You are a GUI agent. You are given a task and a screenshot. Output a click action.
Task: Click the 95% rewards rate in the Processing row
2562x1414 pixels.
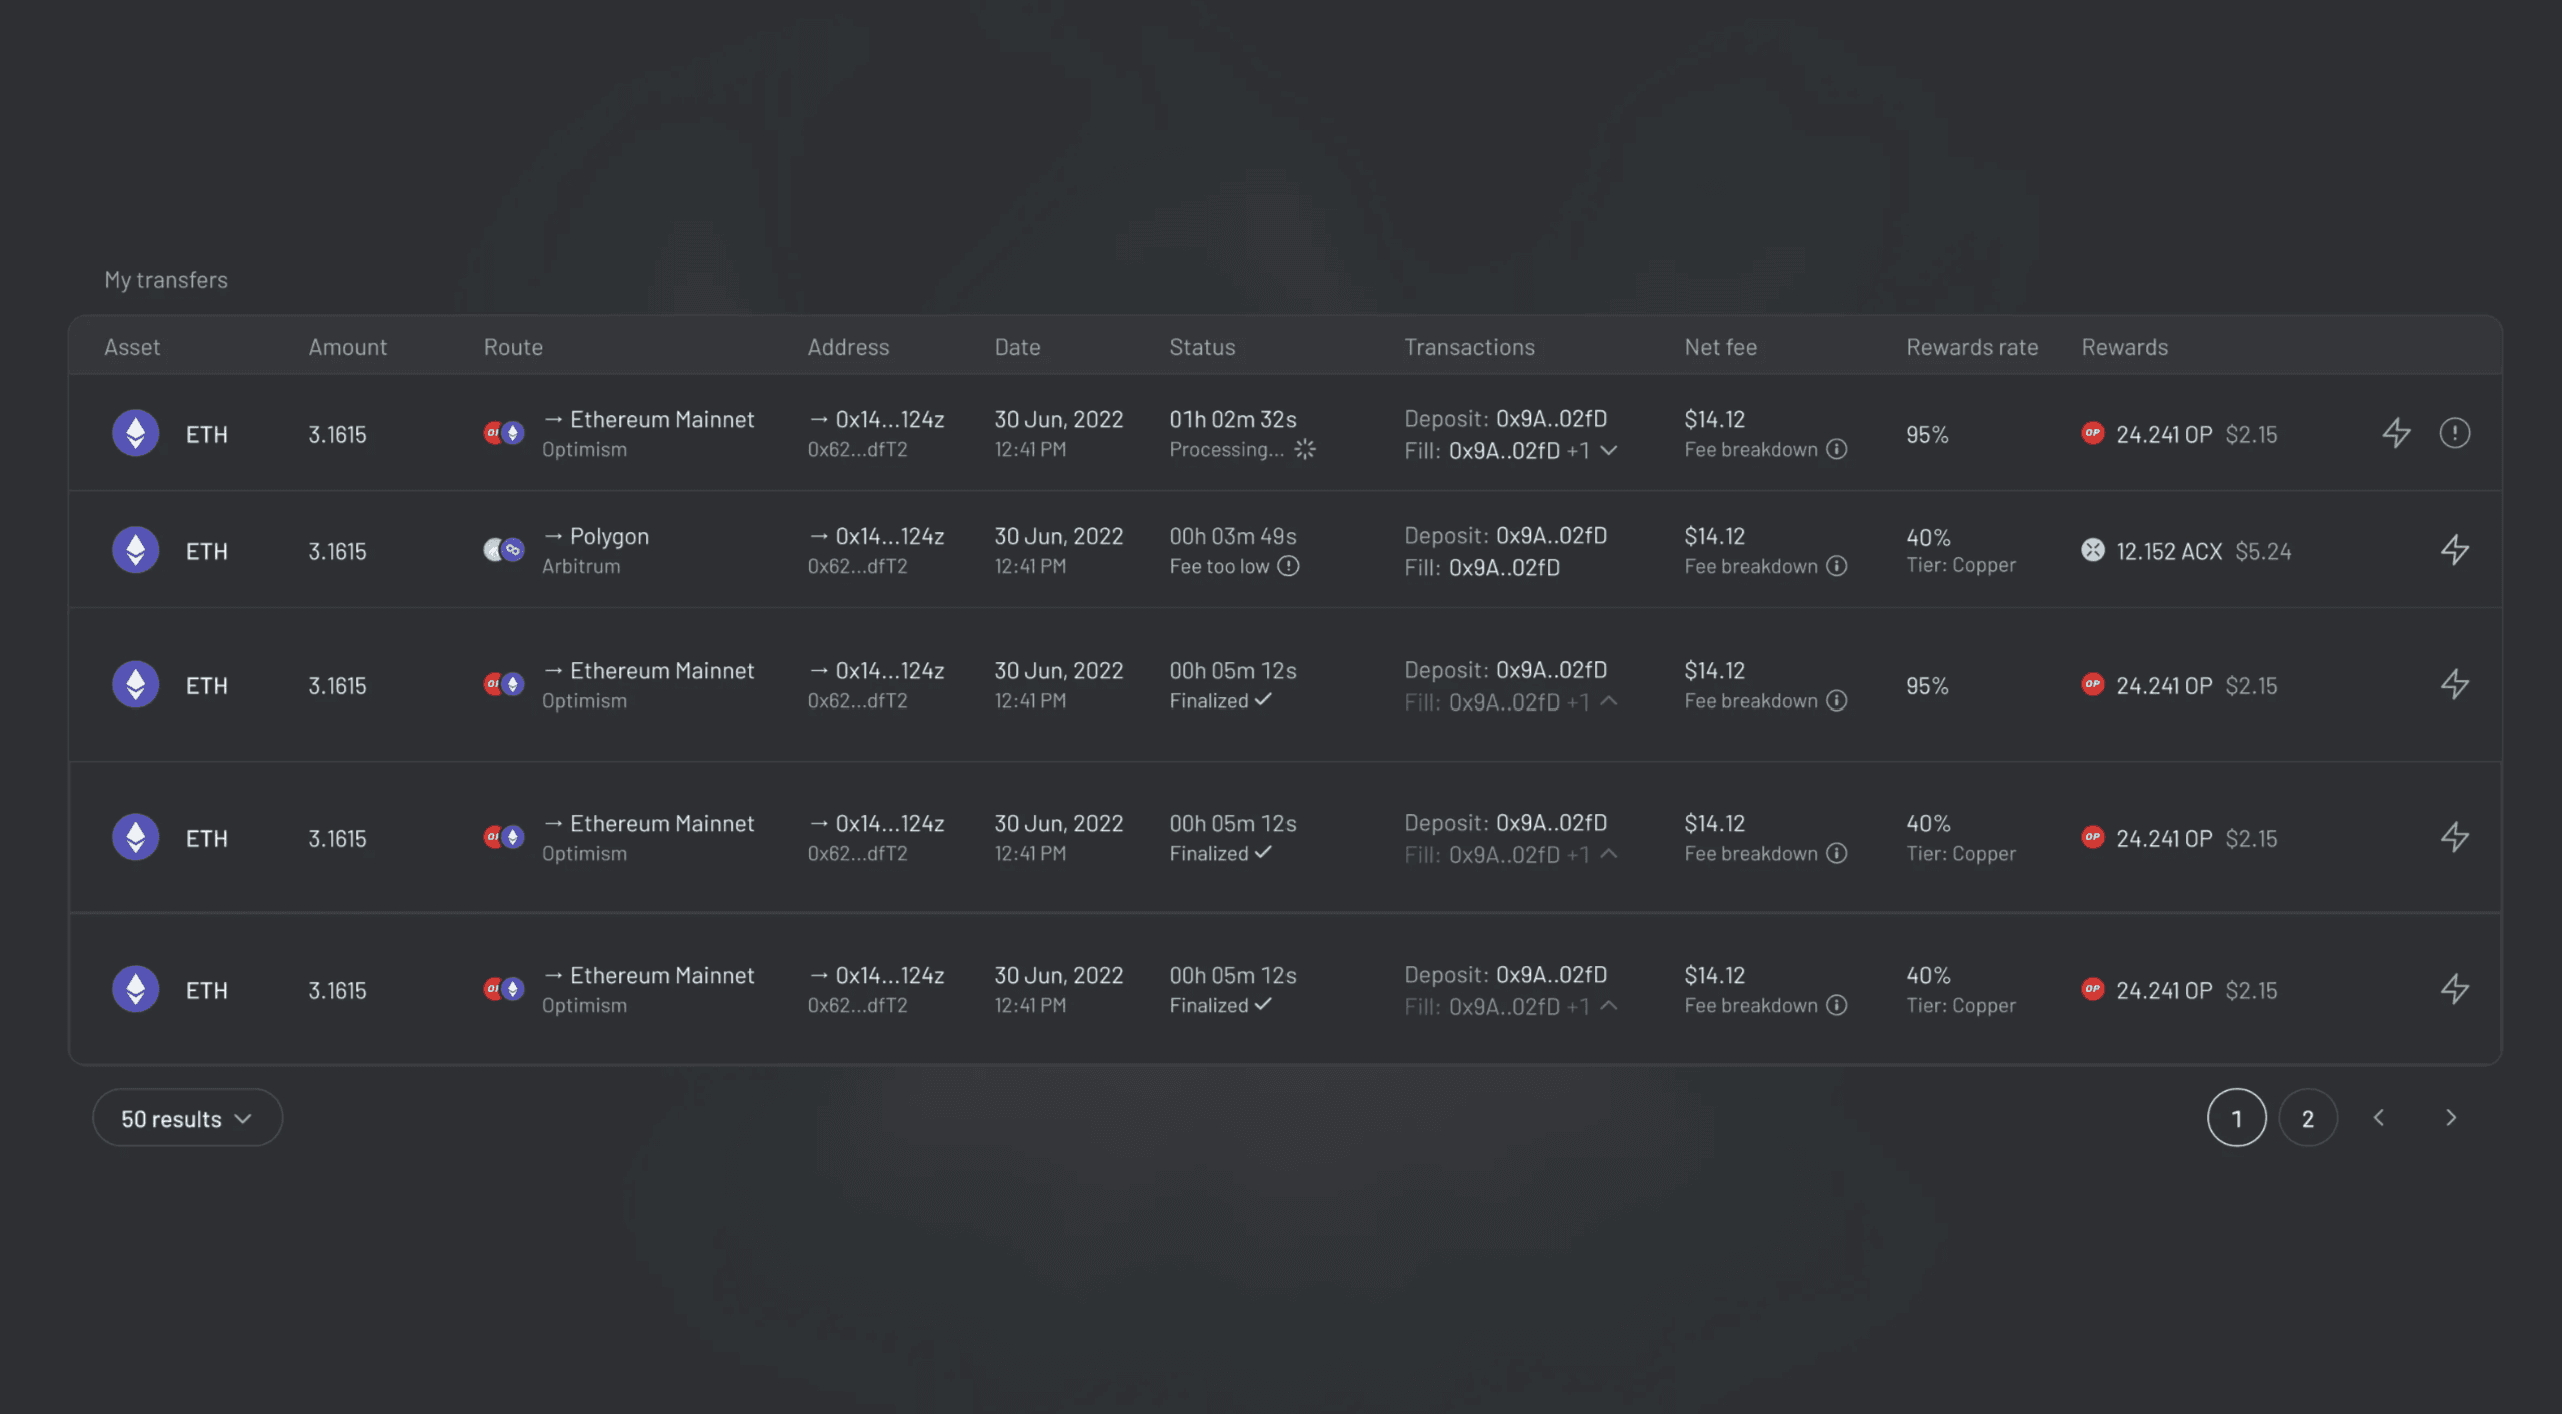coord(1927,434)
